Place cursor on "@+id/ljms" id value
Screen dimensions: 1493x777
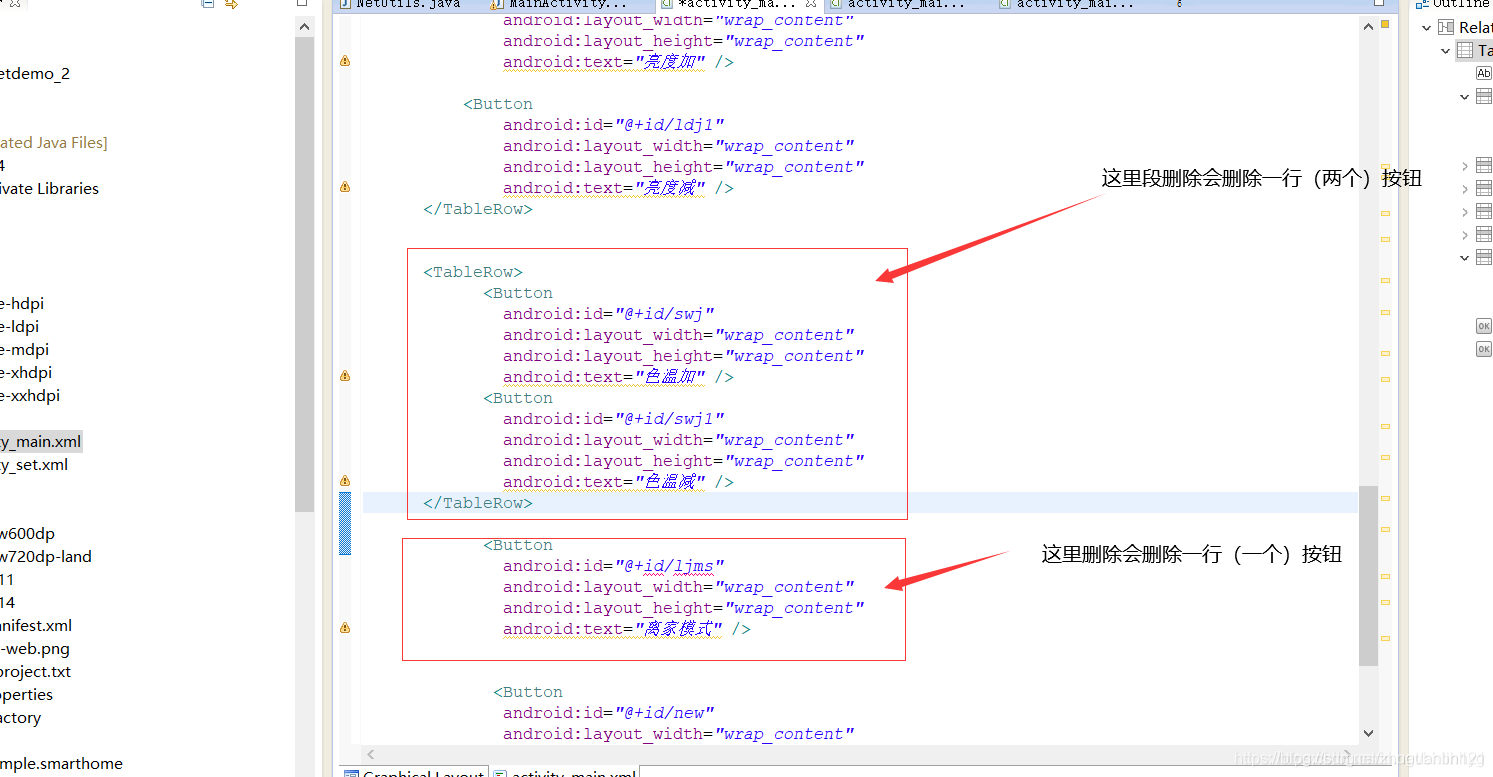669,566
